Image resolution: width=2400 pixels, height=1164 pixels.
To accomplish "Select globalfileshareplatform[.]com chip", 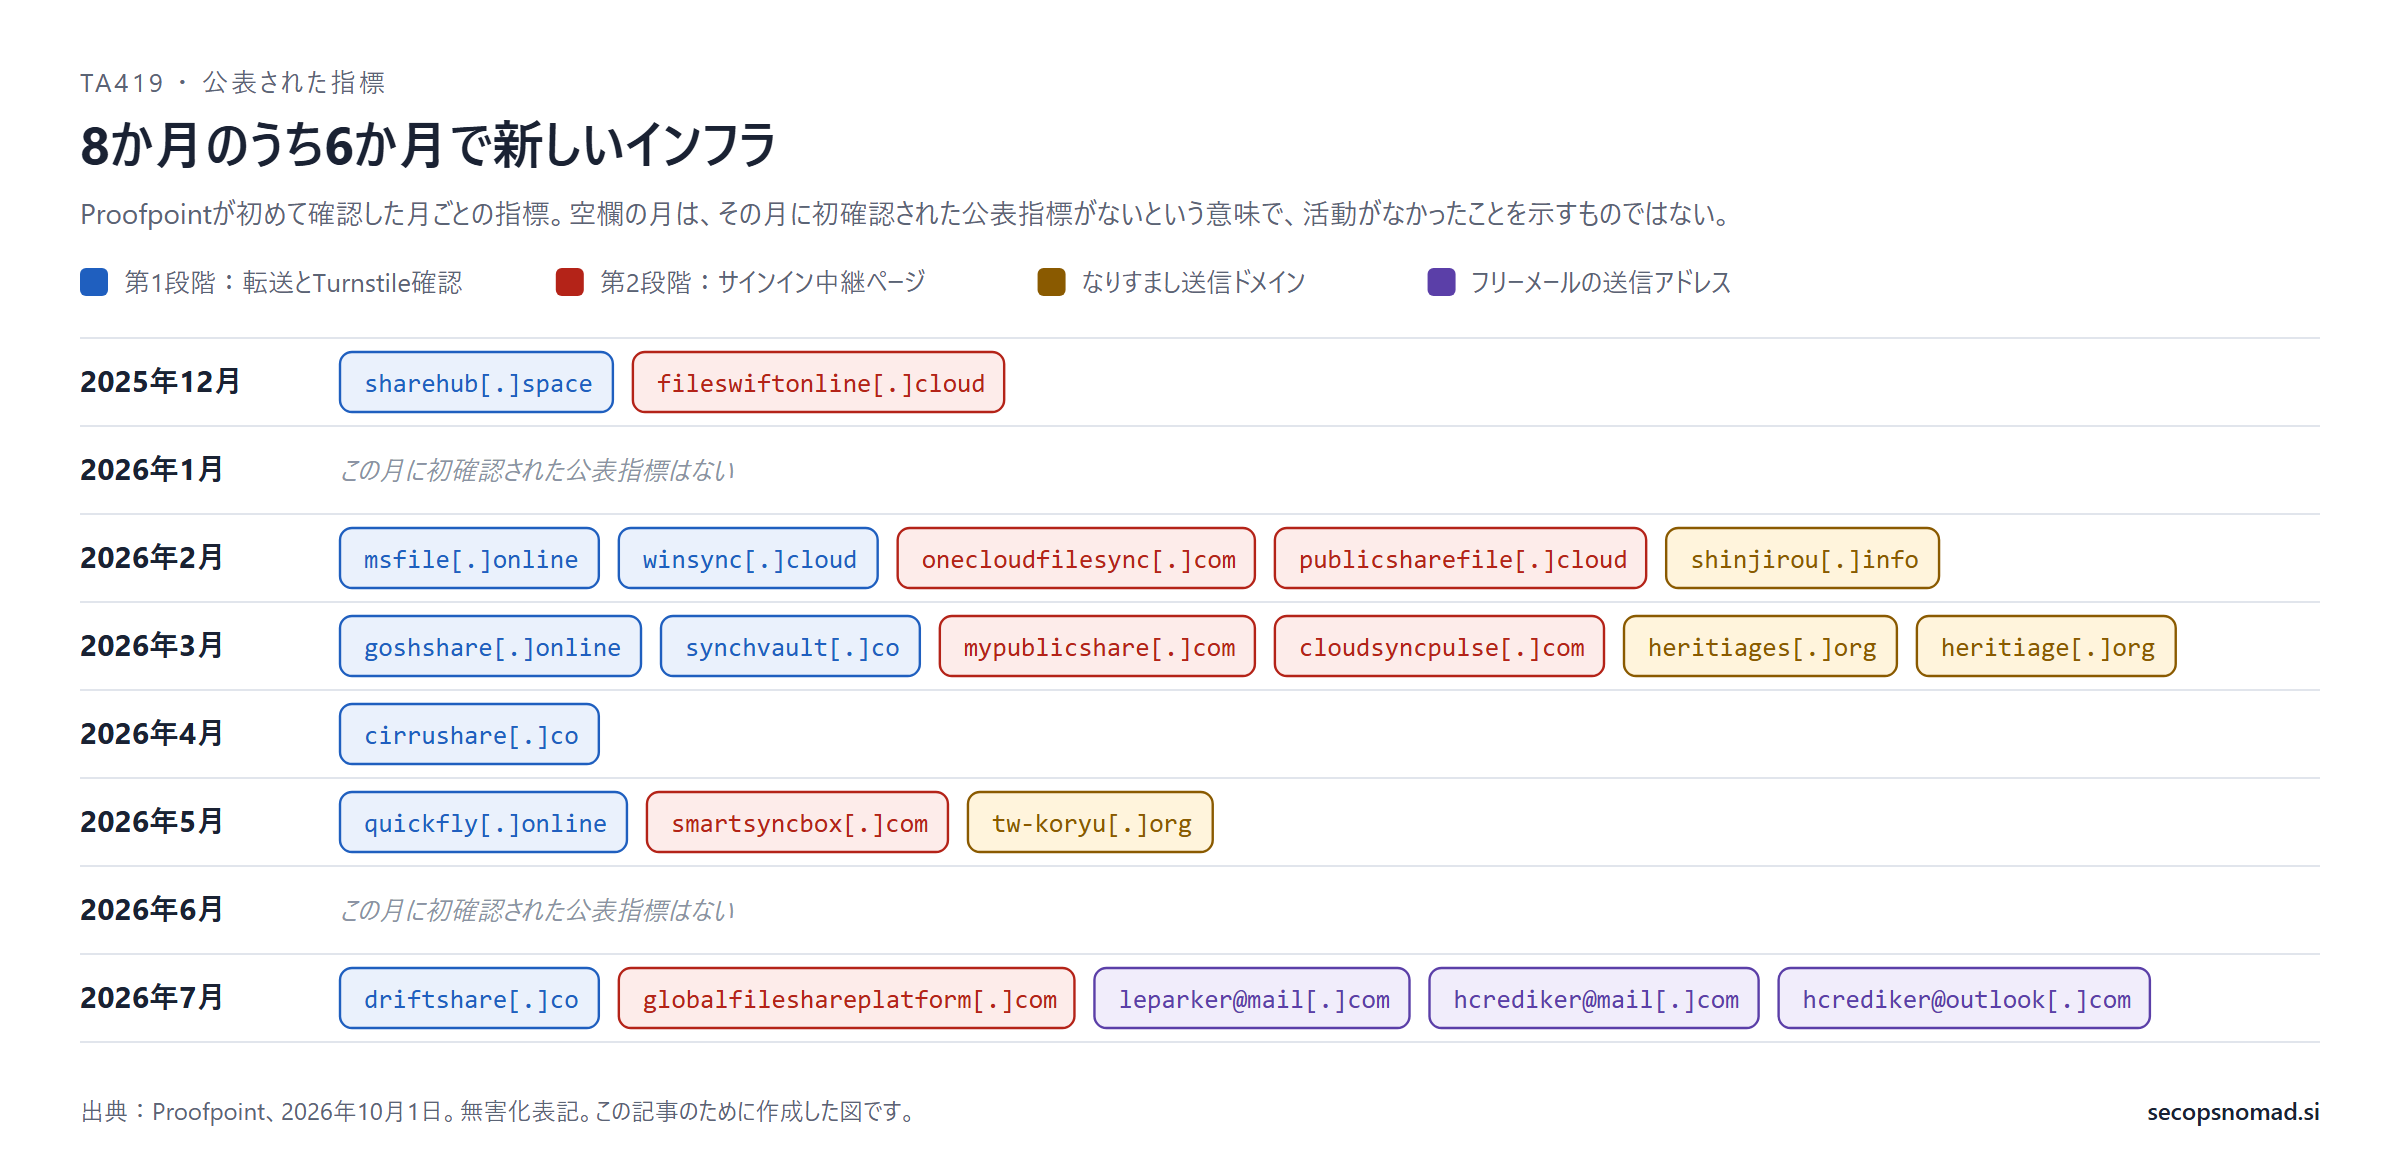I will [x=847, y=998].
